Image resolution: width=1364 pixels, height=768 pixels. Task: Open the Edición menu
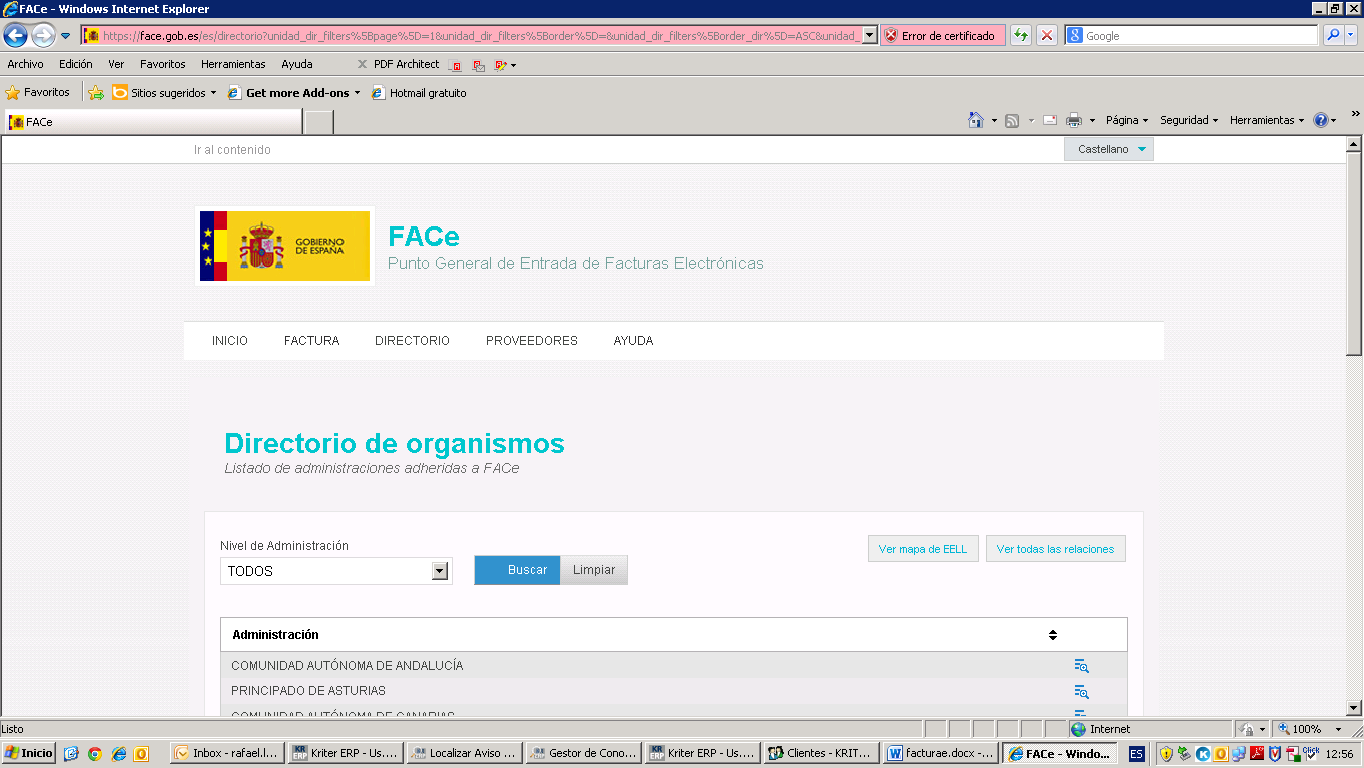76,64
